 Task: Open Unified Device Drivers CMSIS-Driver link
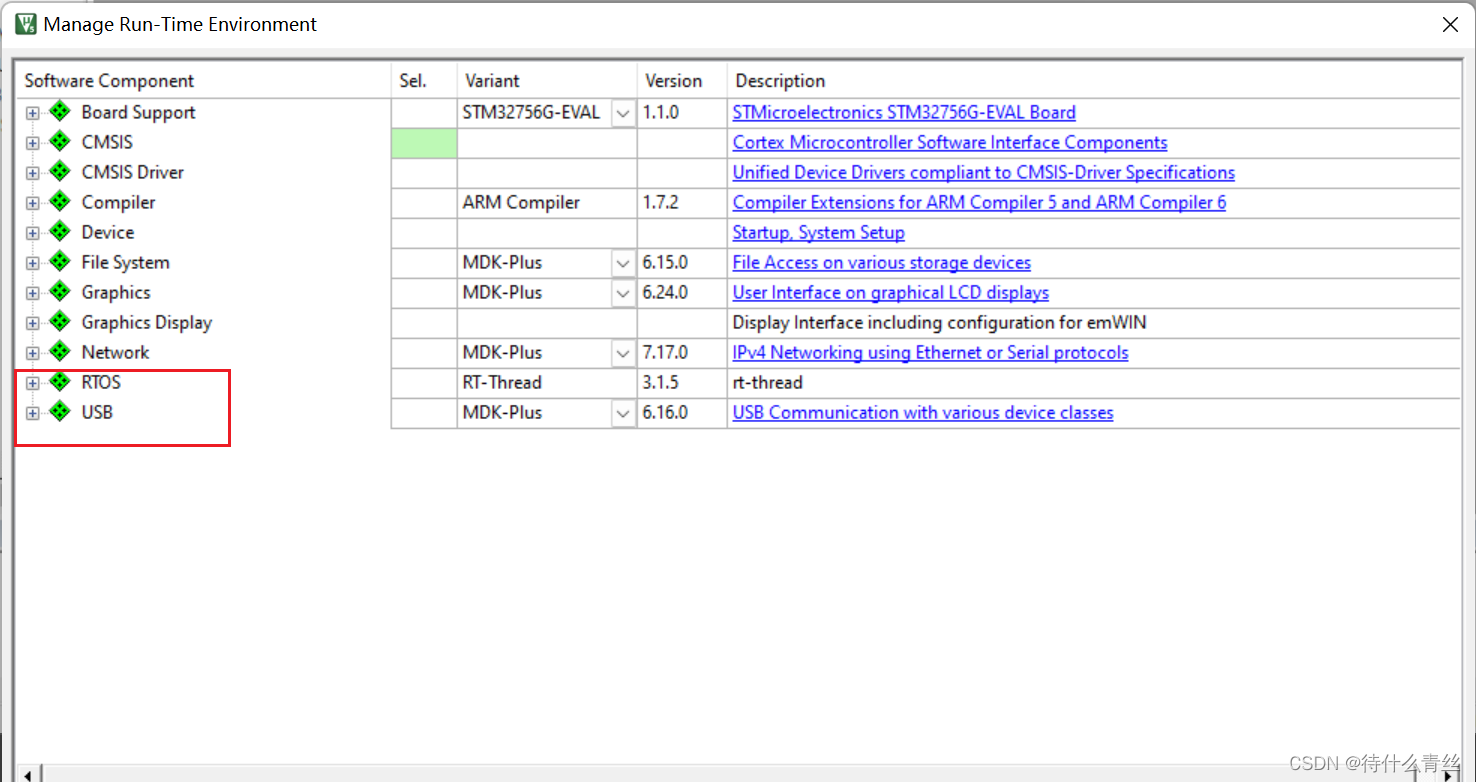pyautogui.click(x=984, y=172)
